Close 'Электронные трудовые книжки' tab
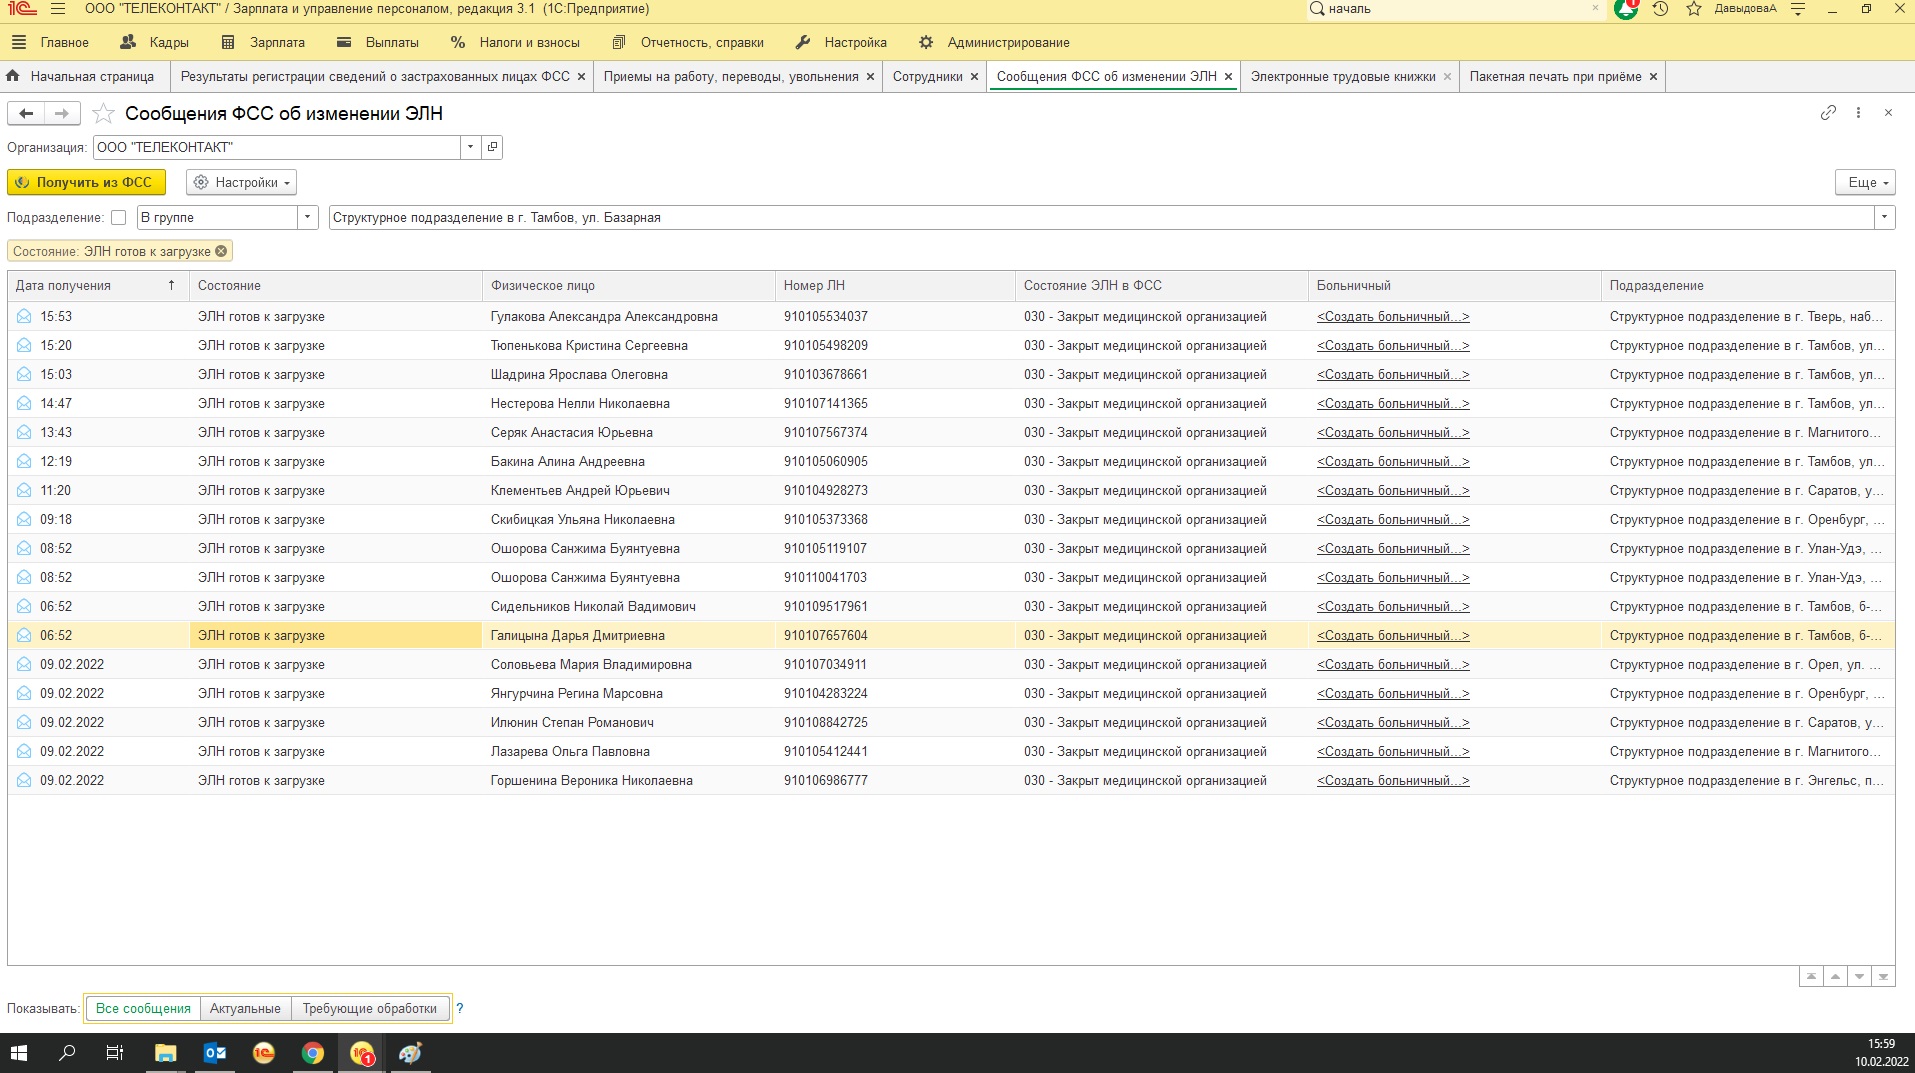The image size is (1915, 1073). pyautogui.click(x=1447, y=77)
